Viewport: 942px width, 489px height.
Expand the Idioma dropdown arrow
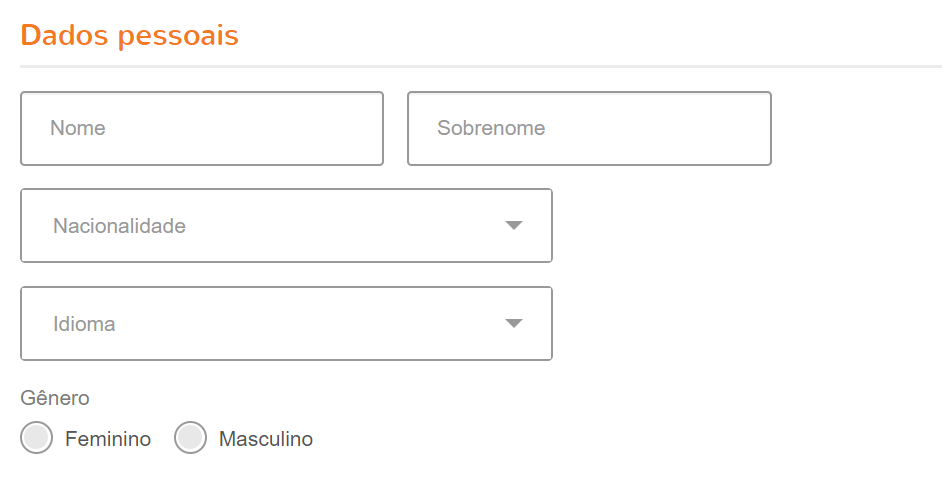point(514,324)
